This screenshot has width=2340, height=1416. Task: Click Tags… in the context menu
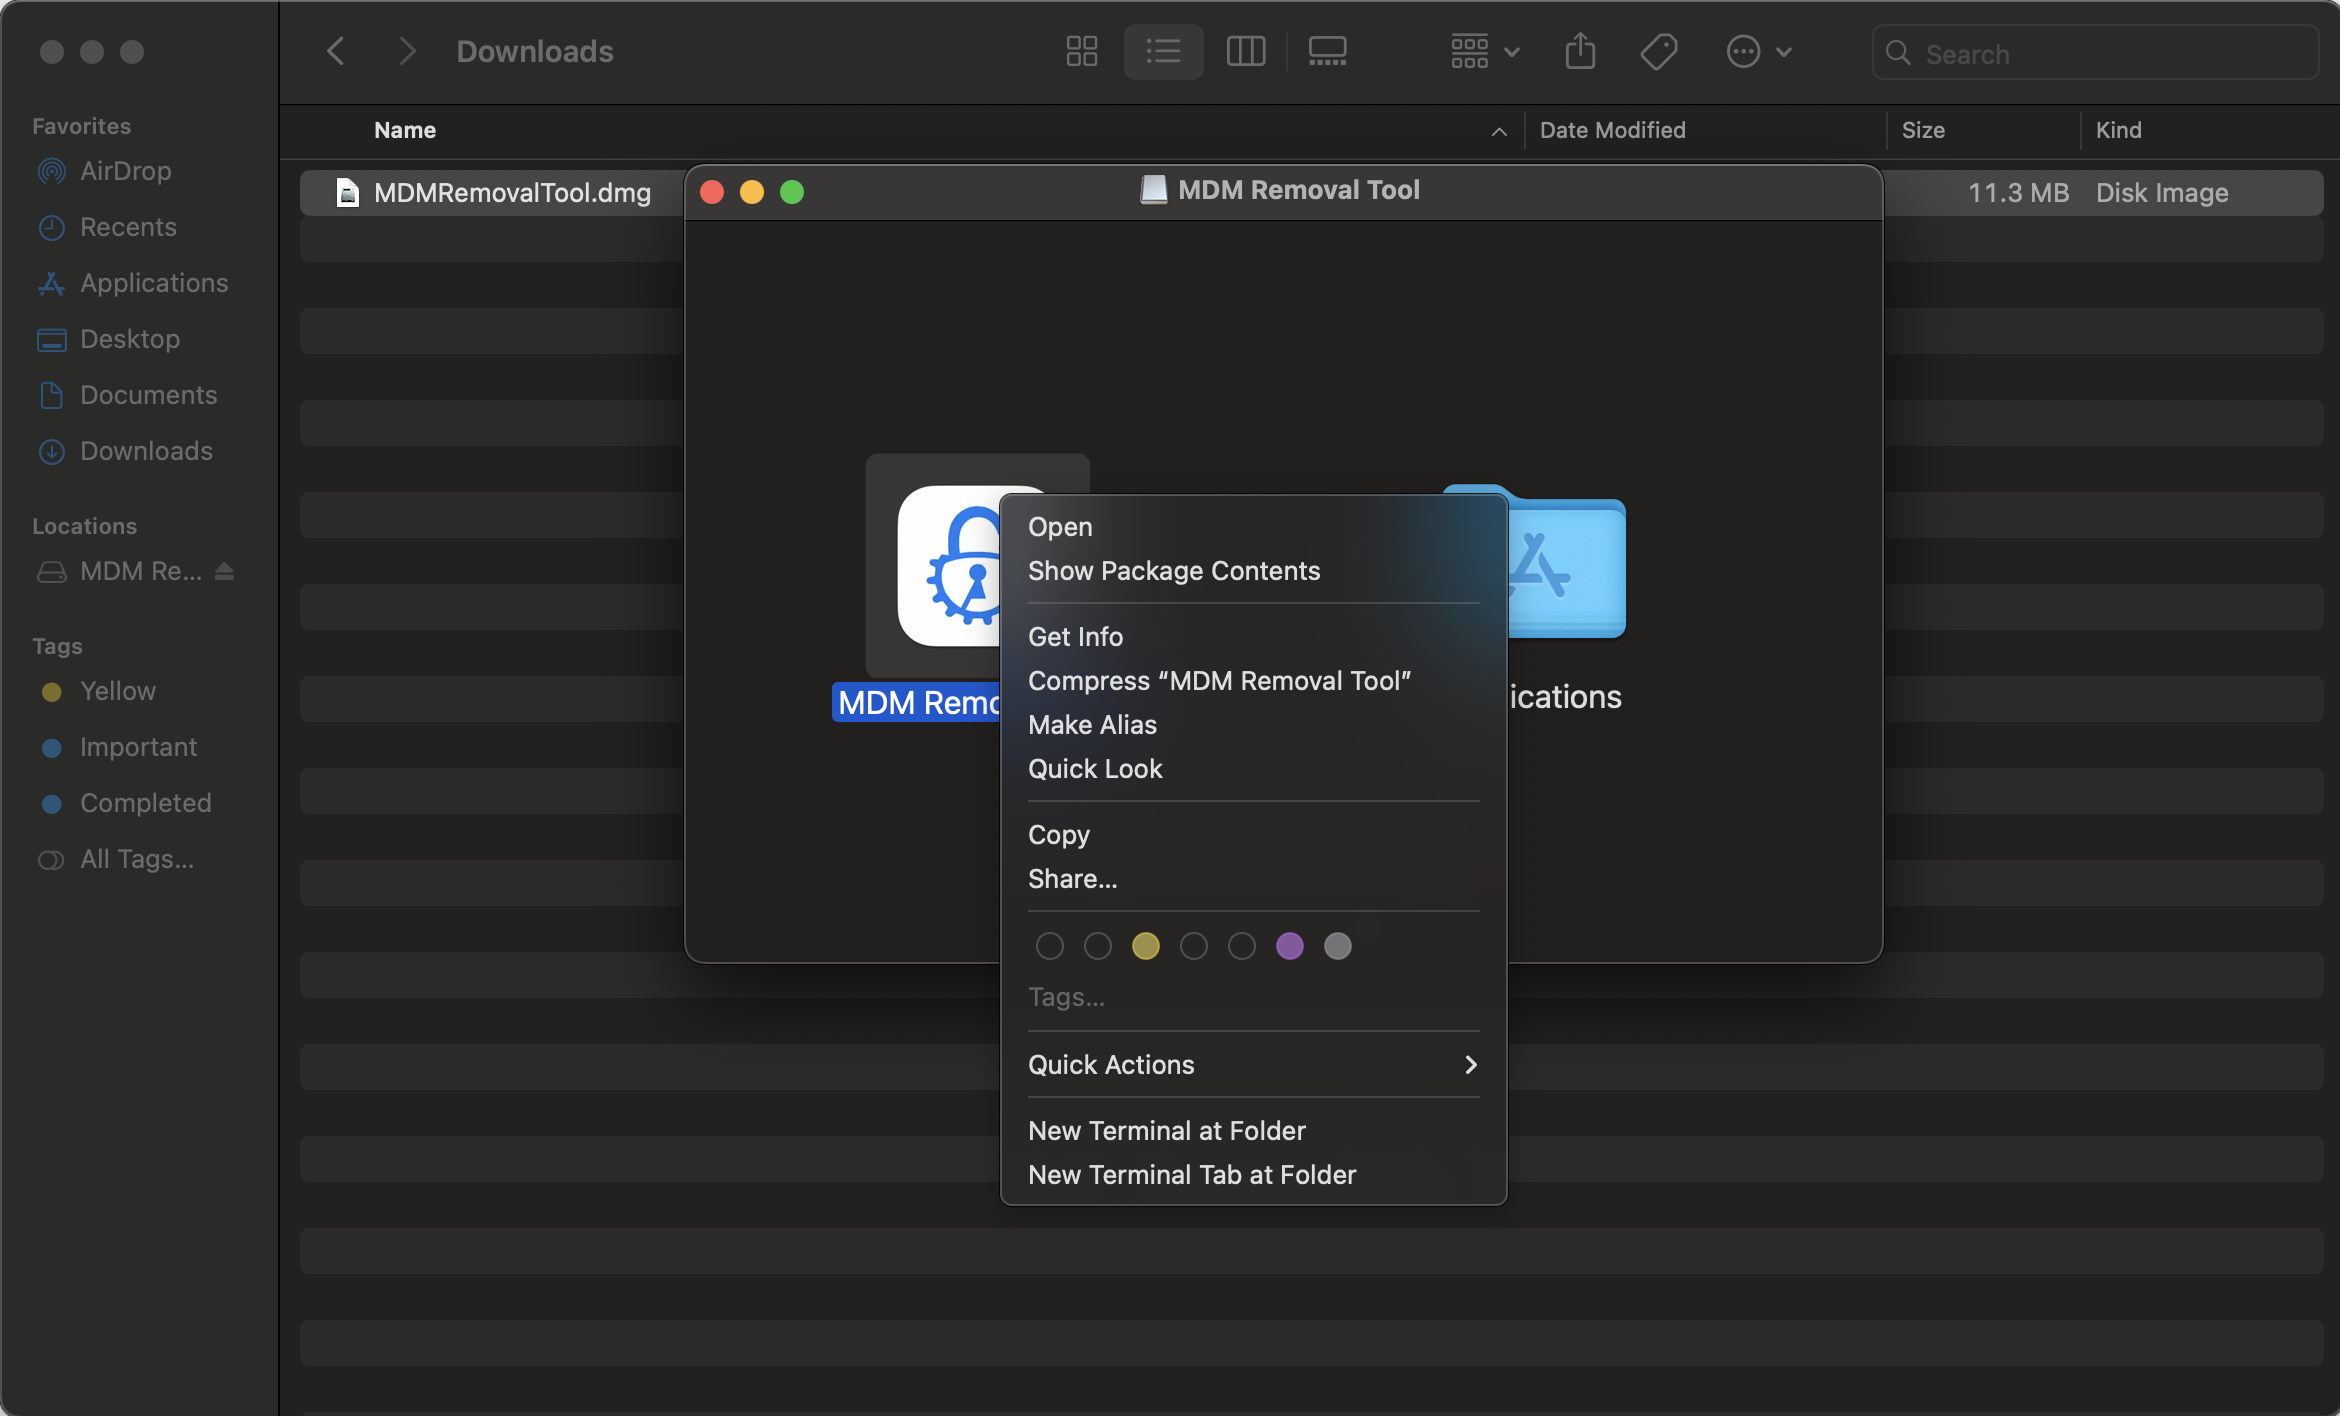coord(1066,997)
